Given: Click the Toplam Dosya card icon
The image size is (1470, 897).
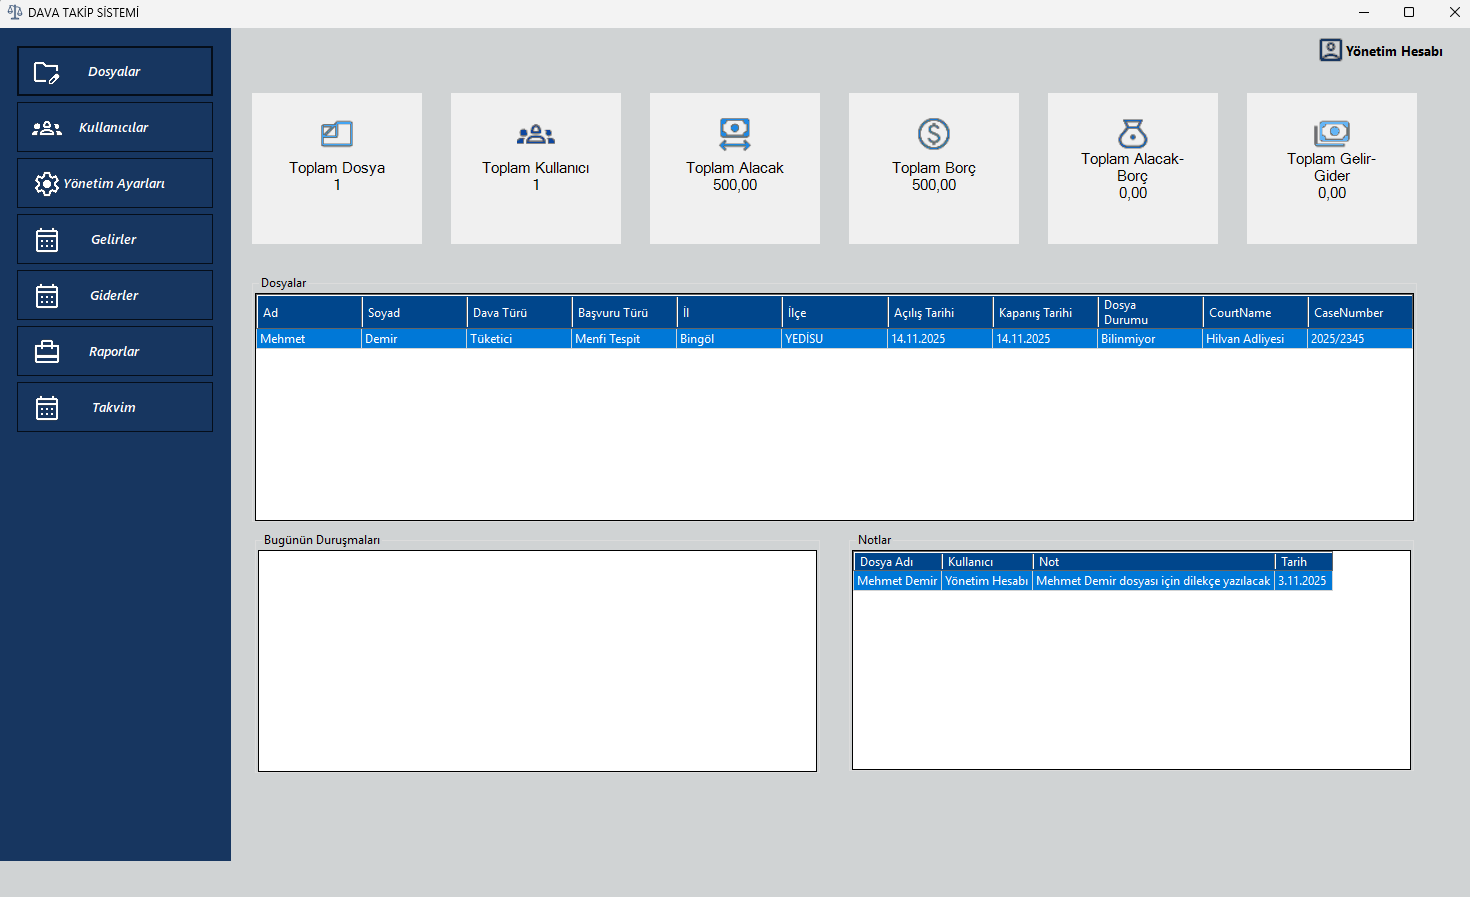Looking at the screenshot, I should pyautogui.click(x=337, y=134).
